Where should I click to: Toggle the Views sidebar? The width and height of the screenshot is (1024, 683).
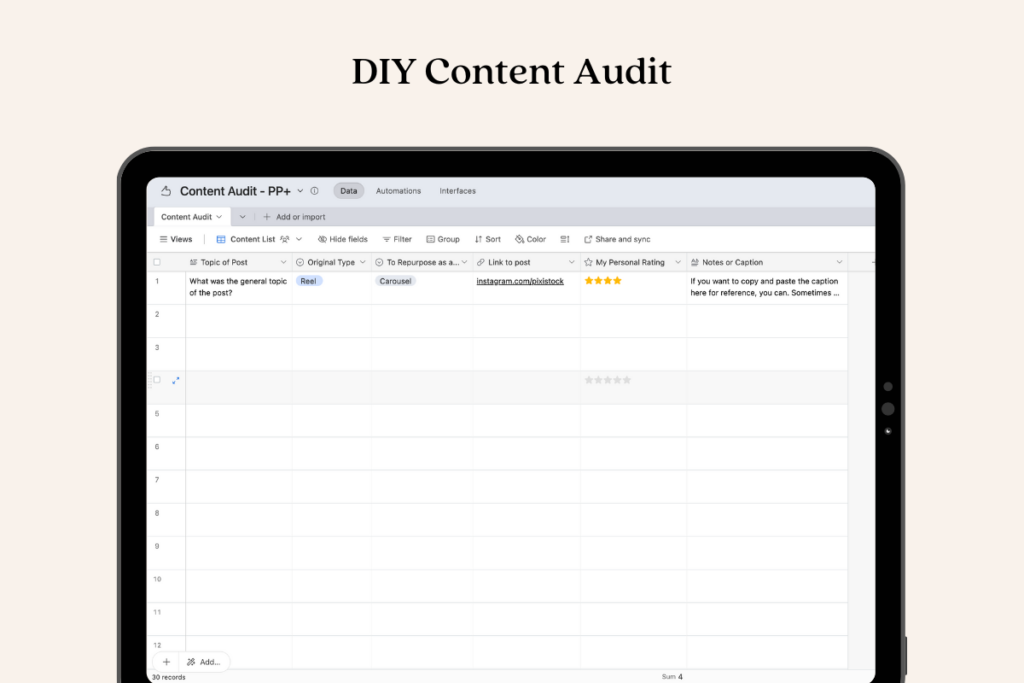(176, 240)
